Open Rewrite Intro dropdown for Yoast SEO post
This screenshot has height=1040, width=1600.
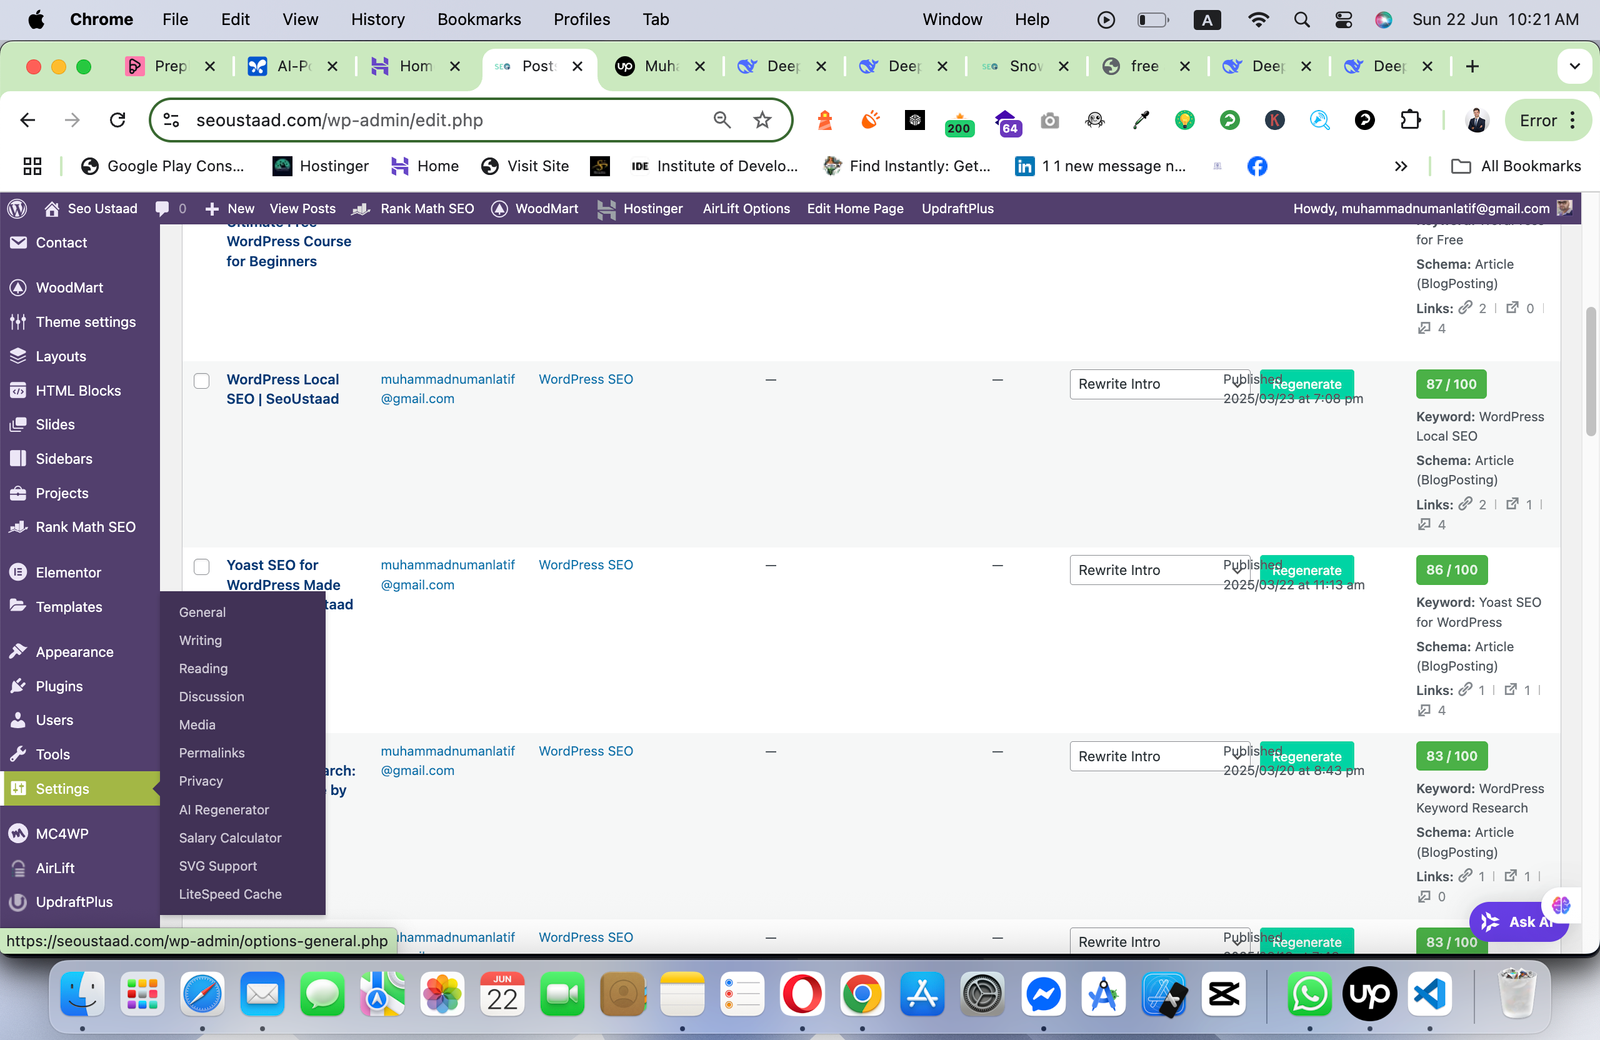tap(1159, 570)
